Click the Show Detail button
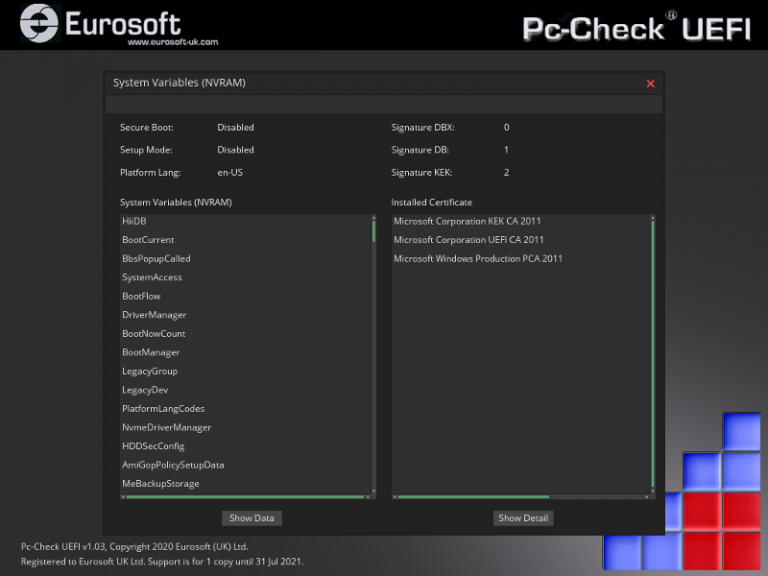Screen dimensions: 768x576 point(523,518)
